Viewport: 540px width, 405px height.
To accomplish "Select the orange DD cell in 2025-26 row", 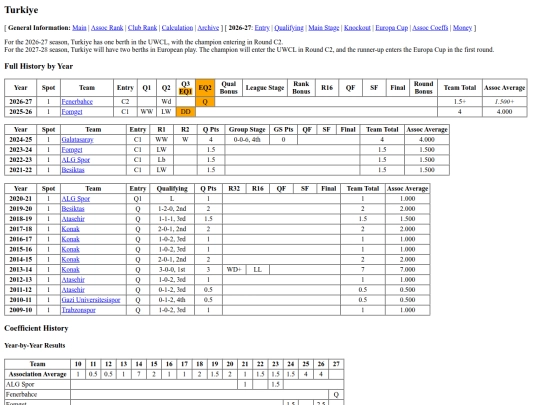I will point(186,112).
